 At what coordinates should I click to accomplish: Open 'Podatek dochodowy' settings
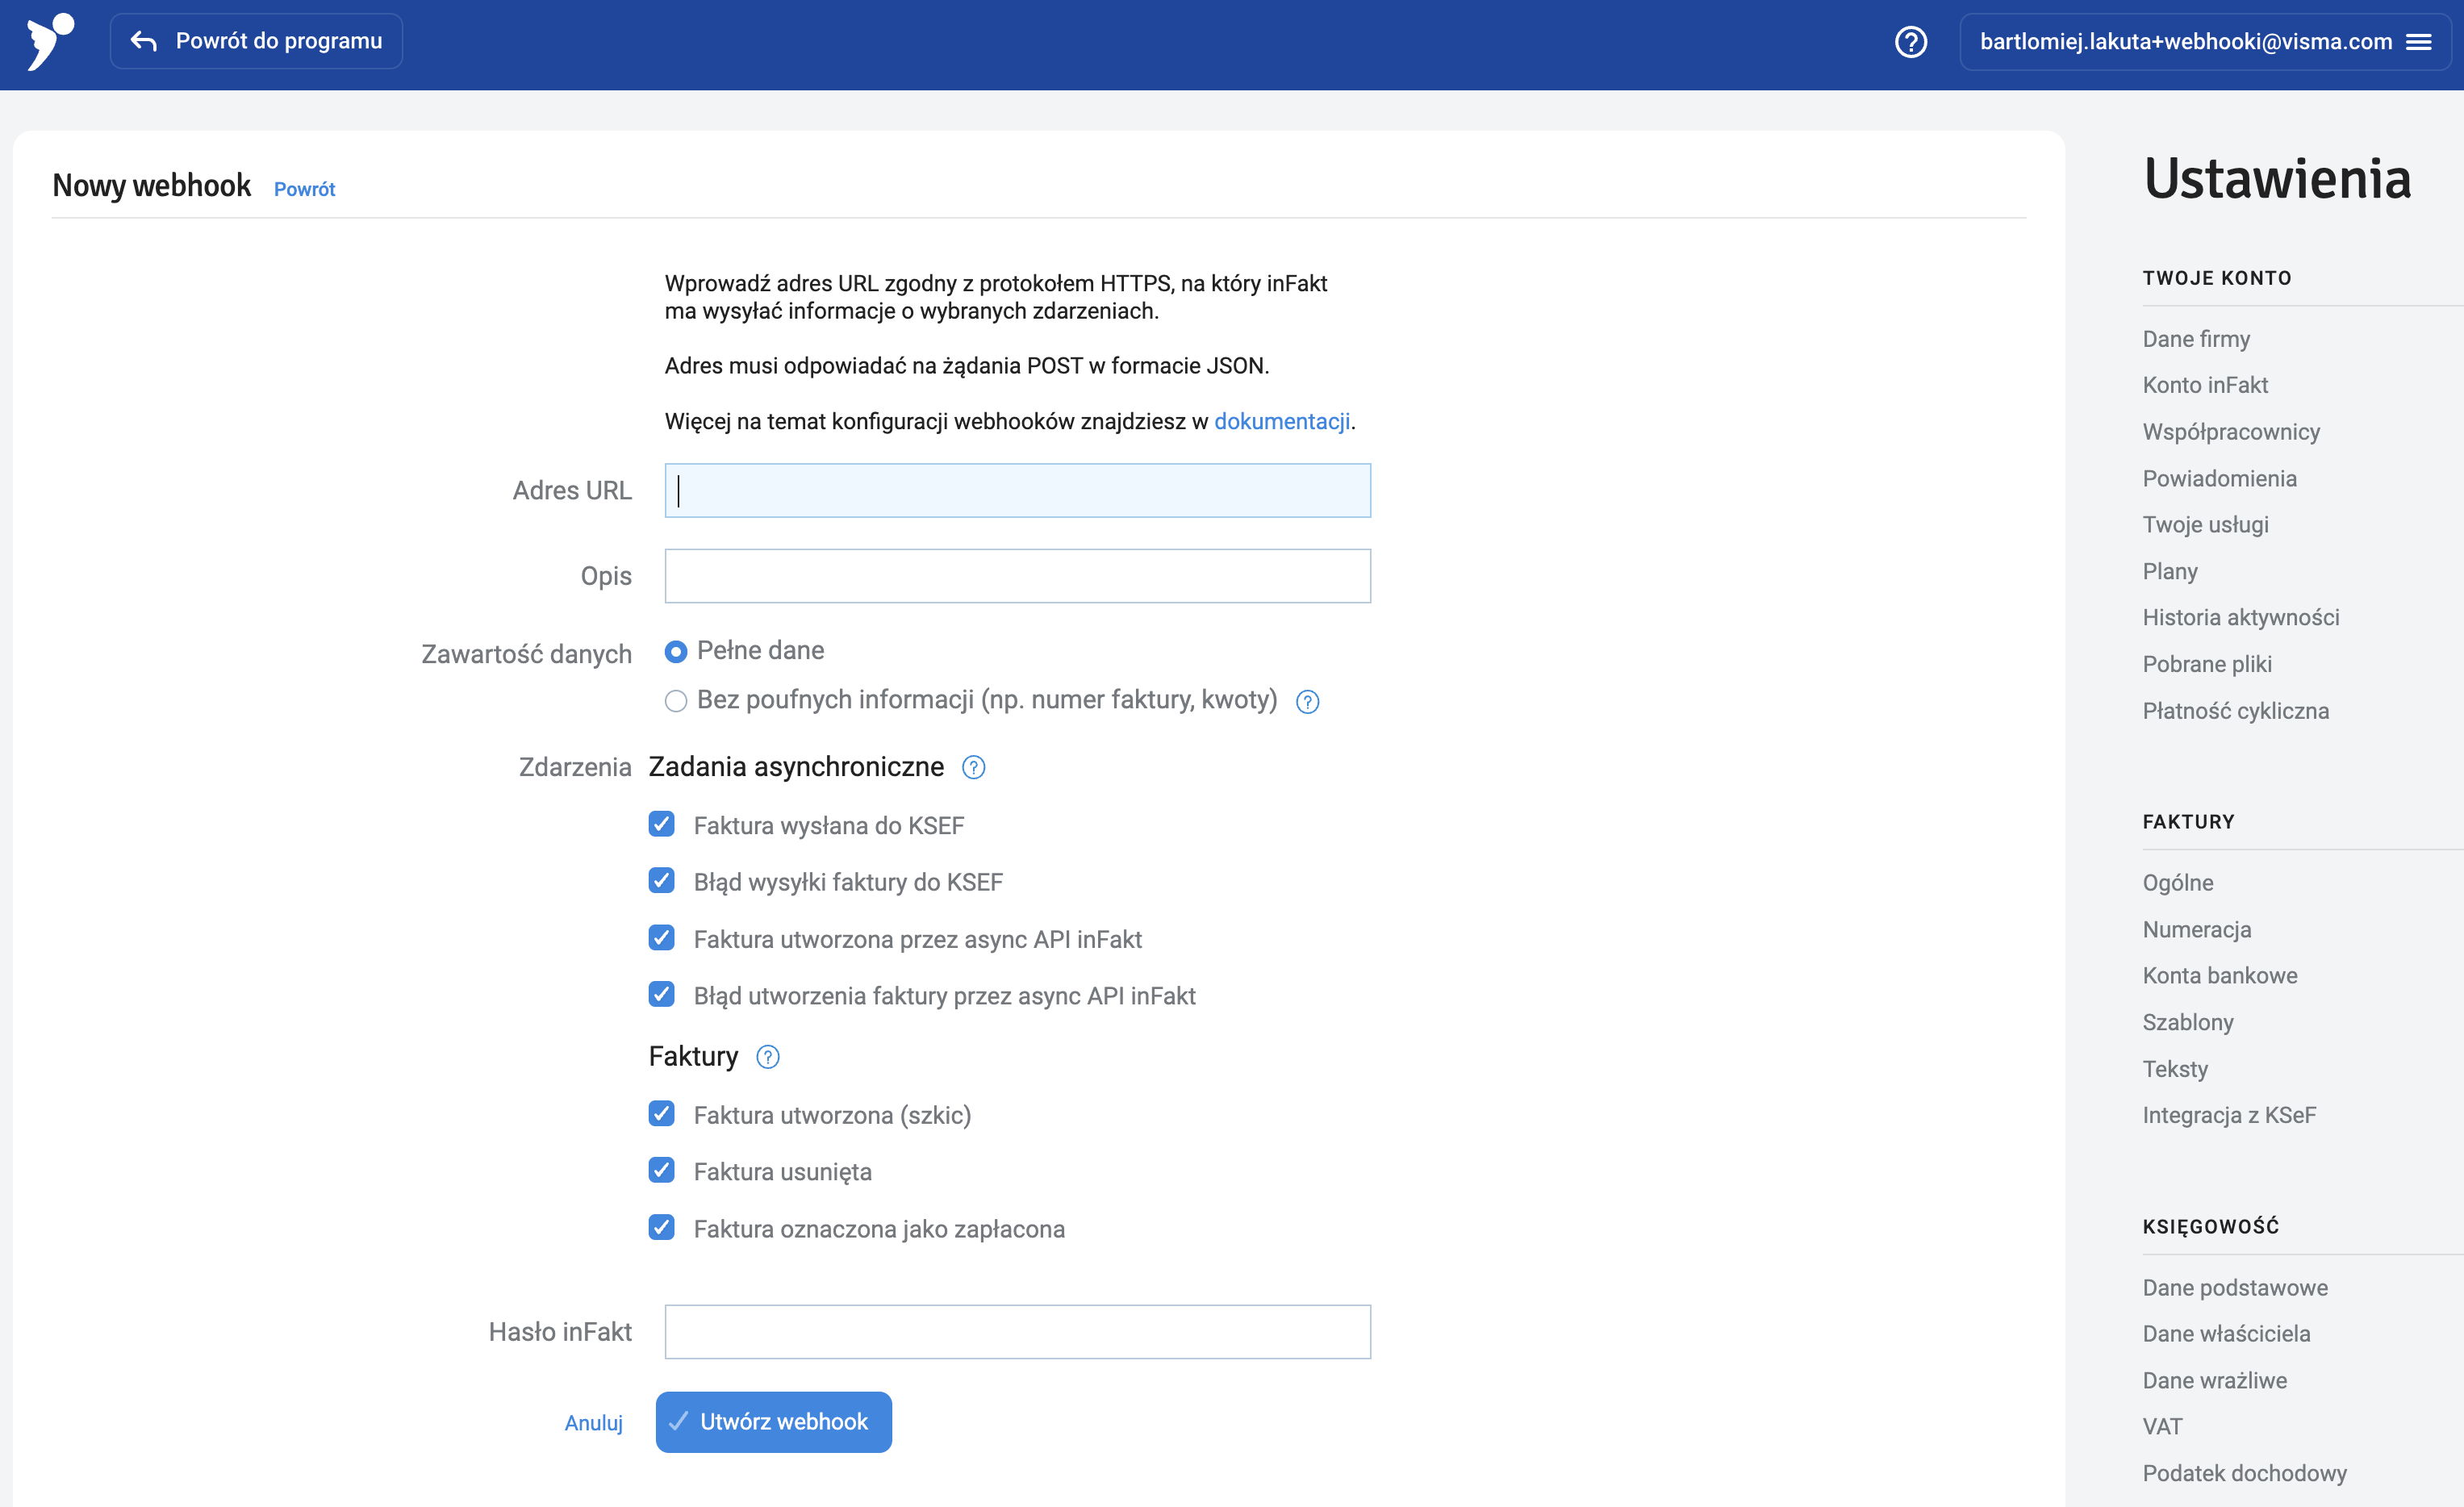[2244, 1474]
